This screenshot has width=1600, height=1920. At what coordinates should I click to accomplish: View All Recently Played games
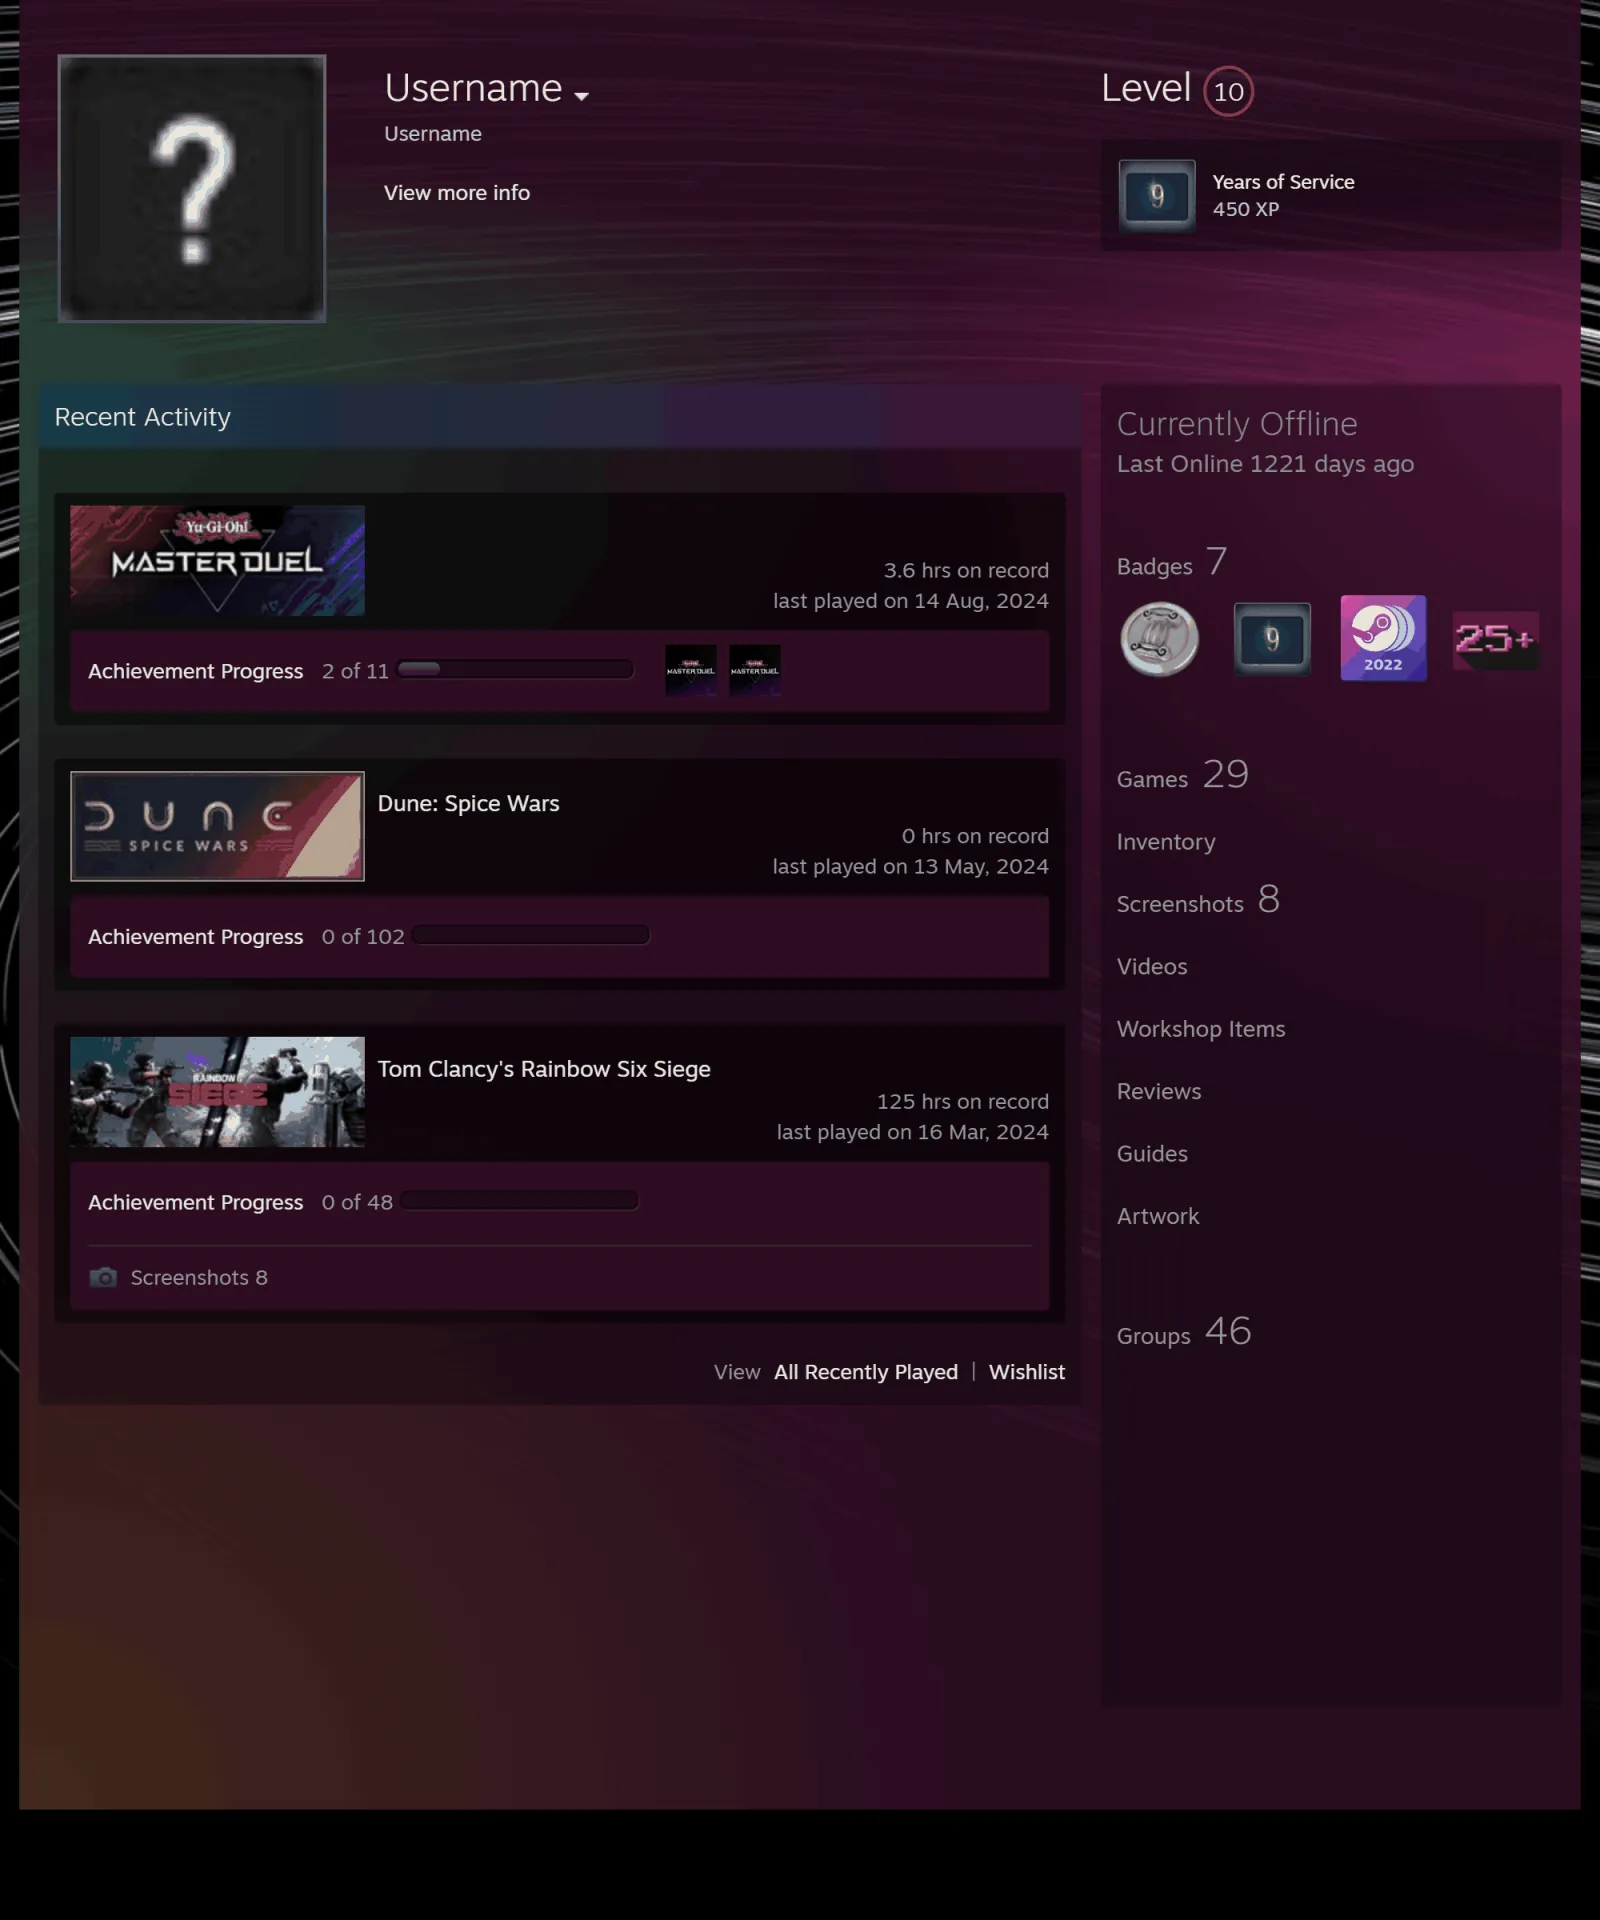pos(866,1372)
